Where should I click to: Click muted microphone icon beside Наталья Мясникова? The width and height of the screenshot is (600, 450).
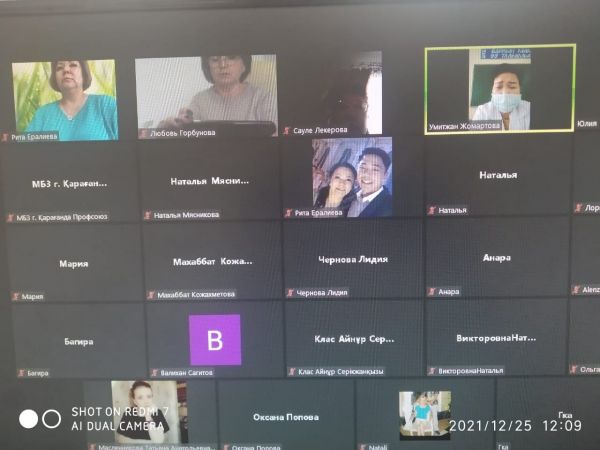pos(147,214)
